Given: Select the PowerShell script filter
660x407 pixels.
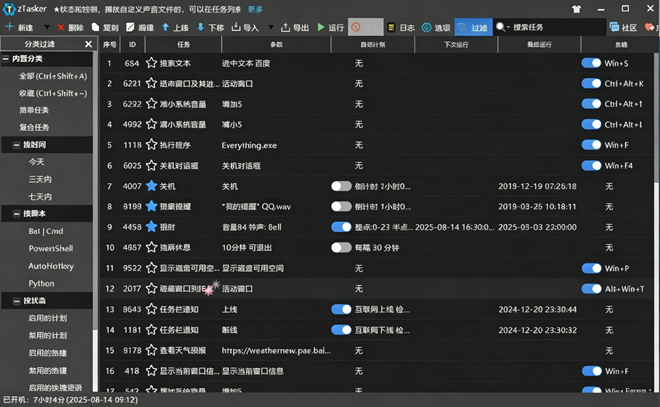Looking at the screenshot, I should 51,248.
